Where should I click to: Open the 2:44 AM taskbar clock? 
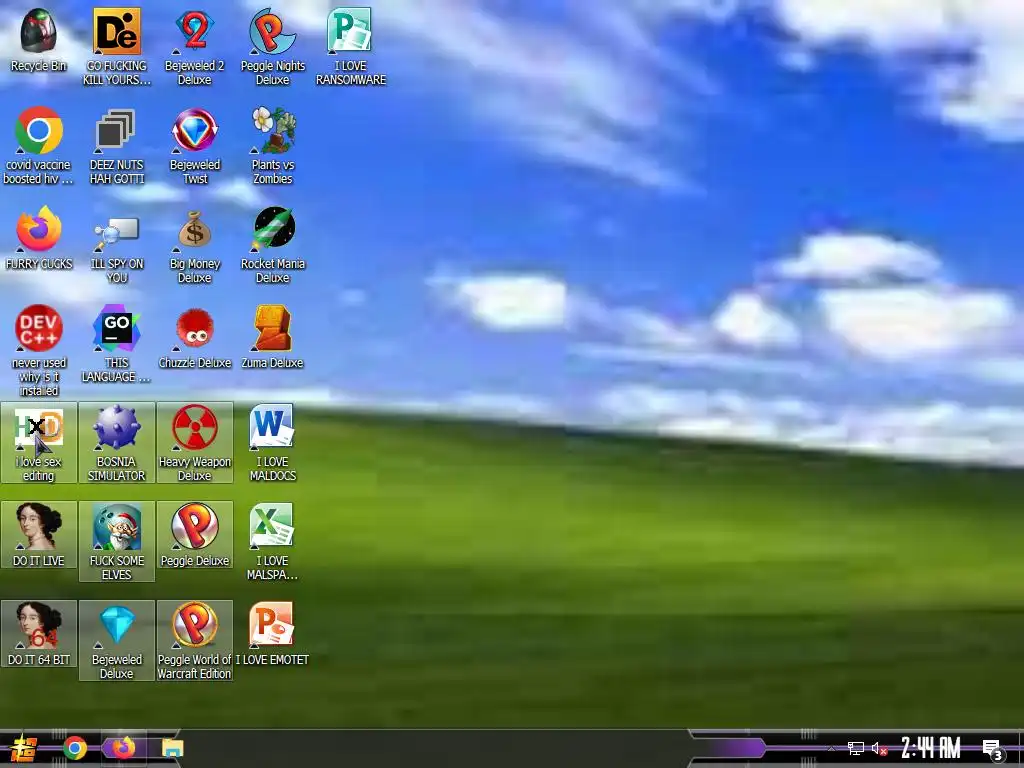pos(931,748)
